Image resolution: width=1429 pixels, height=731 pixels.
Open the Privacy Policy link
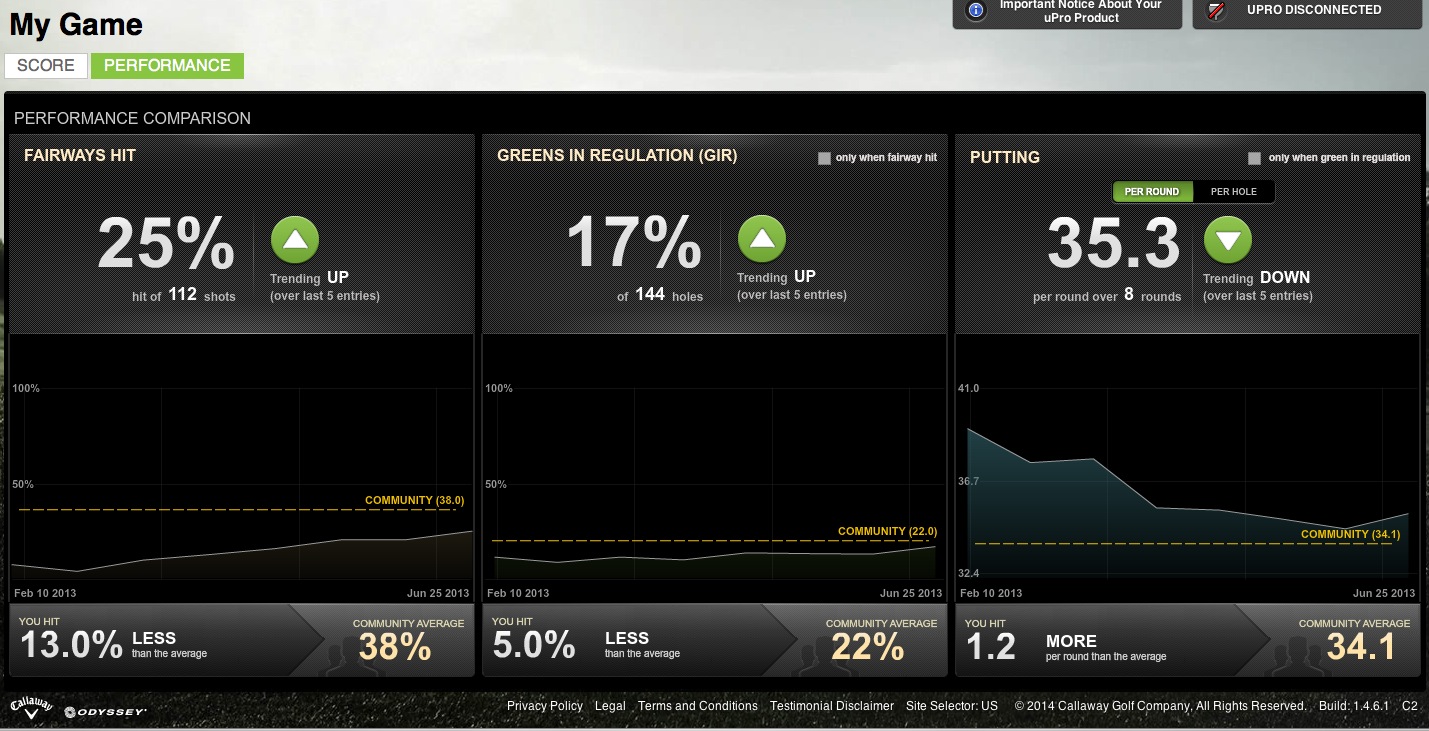coord(544,706)
